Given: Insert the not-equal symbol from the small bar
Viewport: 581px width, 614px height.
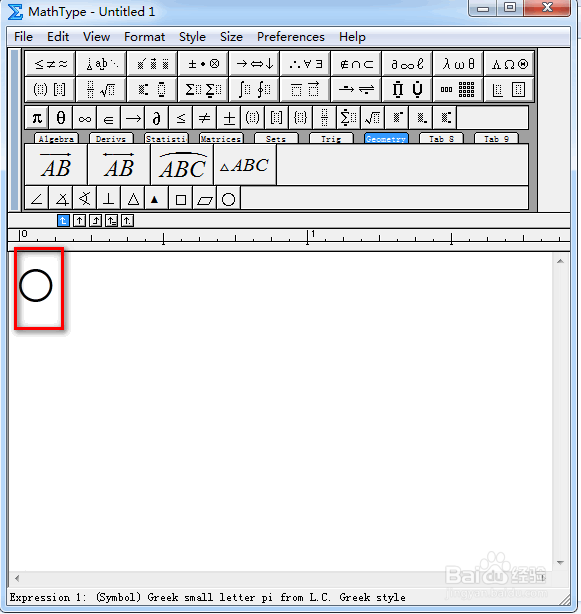Looking at the screenshot, I should click(x=205, y=117).
